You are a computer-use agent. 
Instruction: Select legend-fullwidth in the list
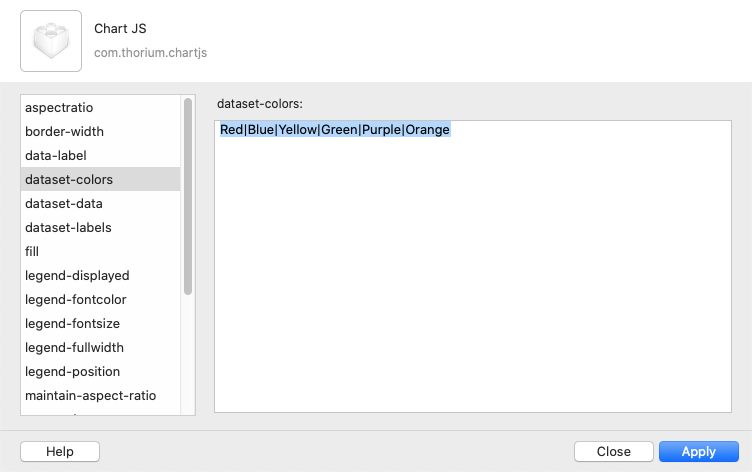click(x=100, y=347)
